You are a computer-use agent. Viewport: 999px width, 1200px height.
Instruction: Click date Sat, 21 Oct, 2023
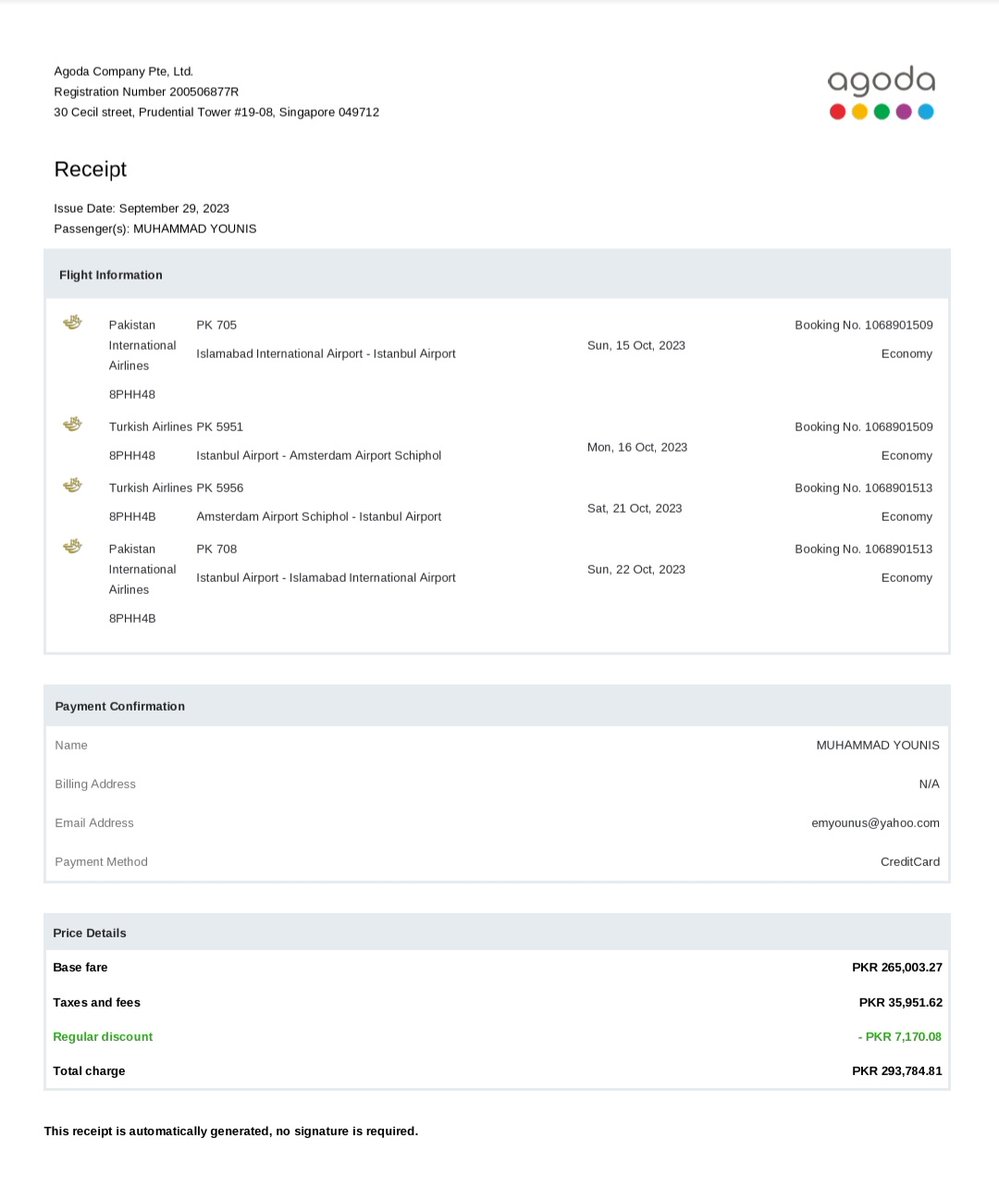tap(634, 508)
